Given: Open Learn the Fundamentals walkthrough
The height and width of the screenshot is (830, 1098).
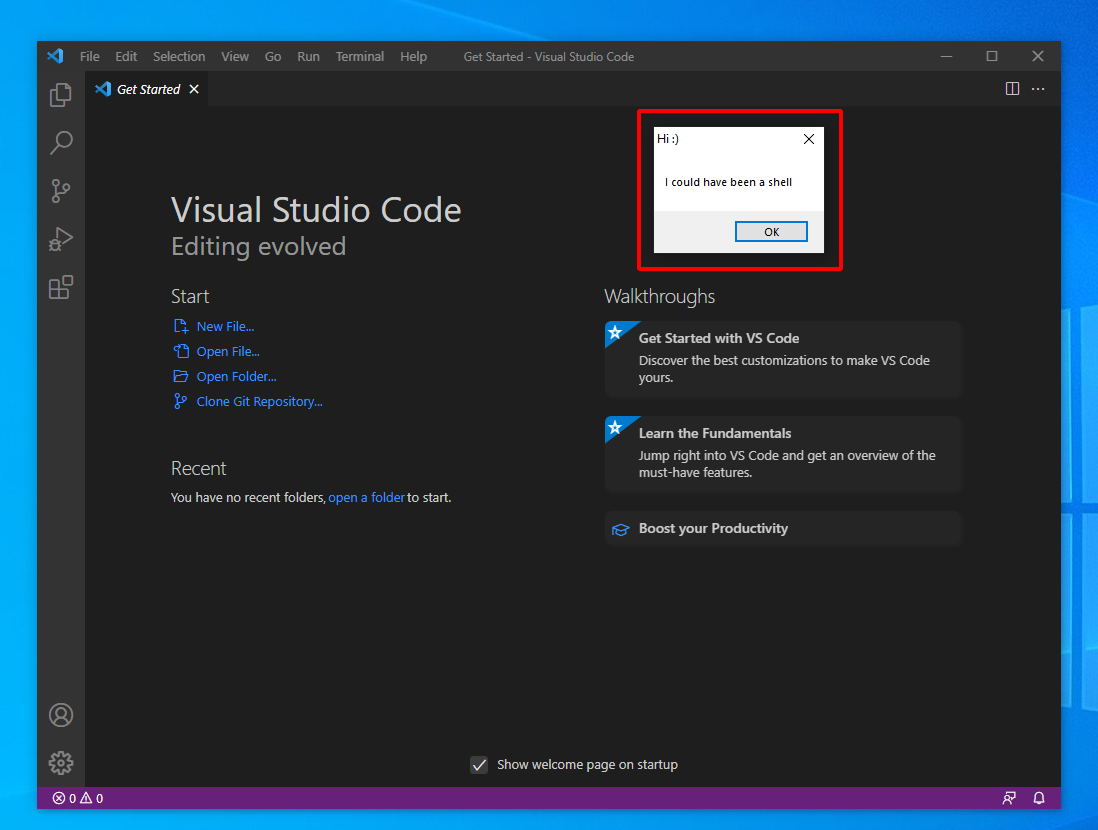Looking at the screenshot, I should coord(783,454).
